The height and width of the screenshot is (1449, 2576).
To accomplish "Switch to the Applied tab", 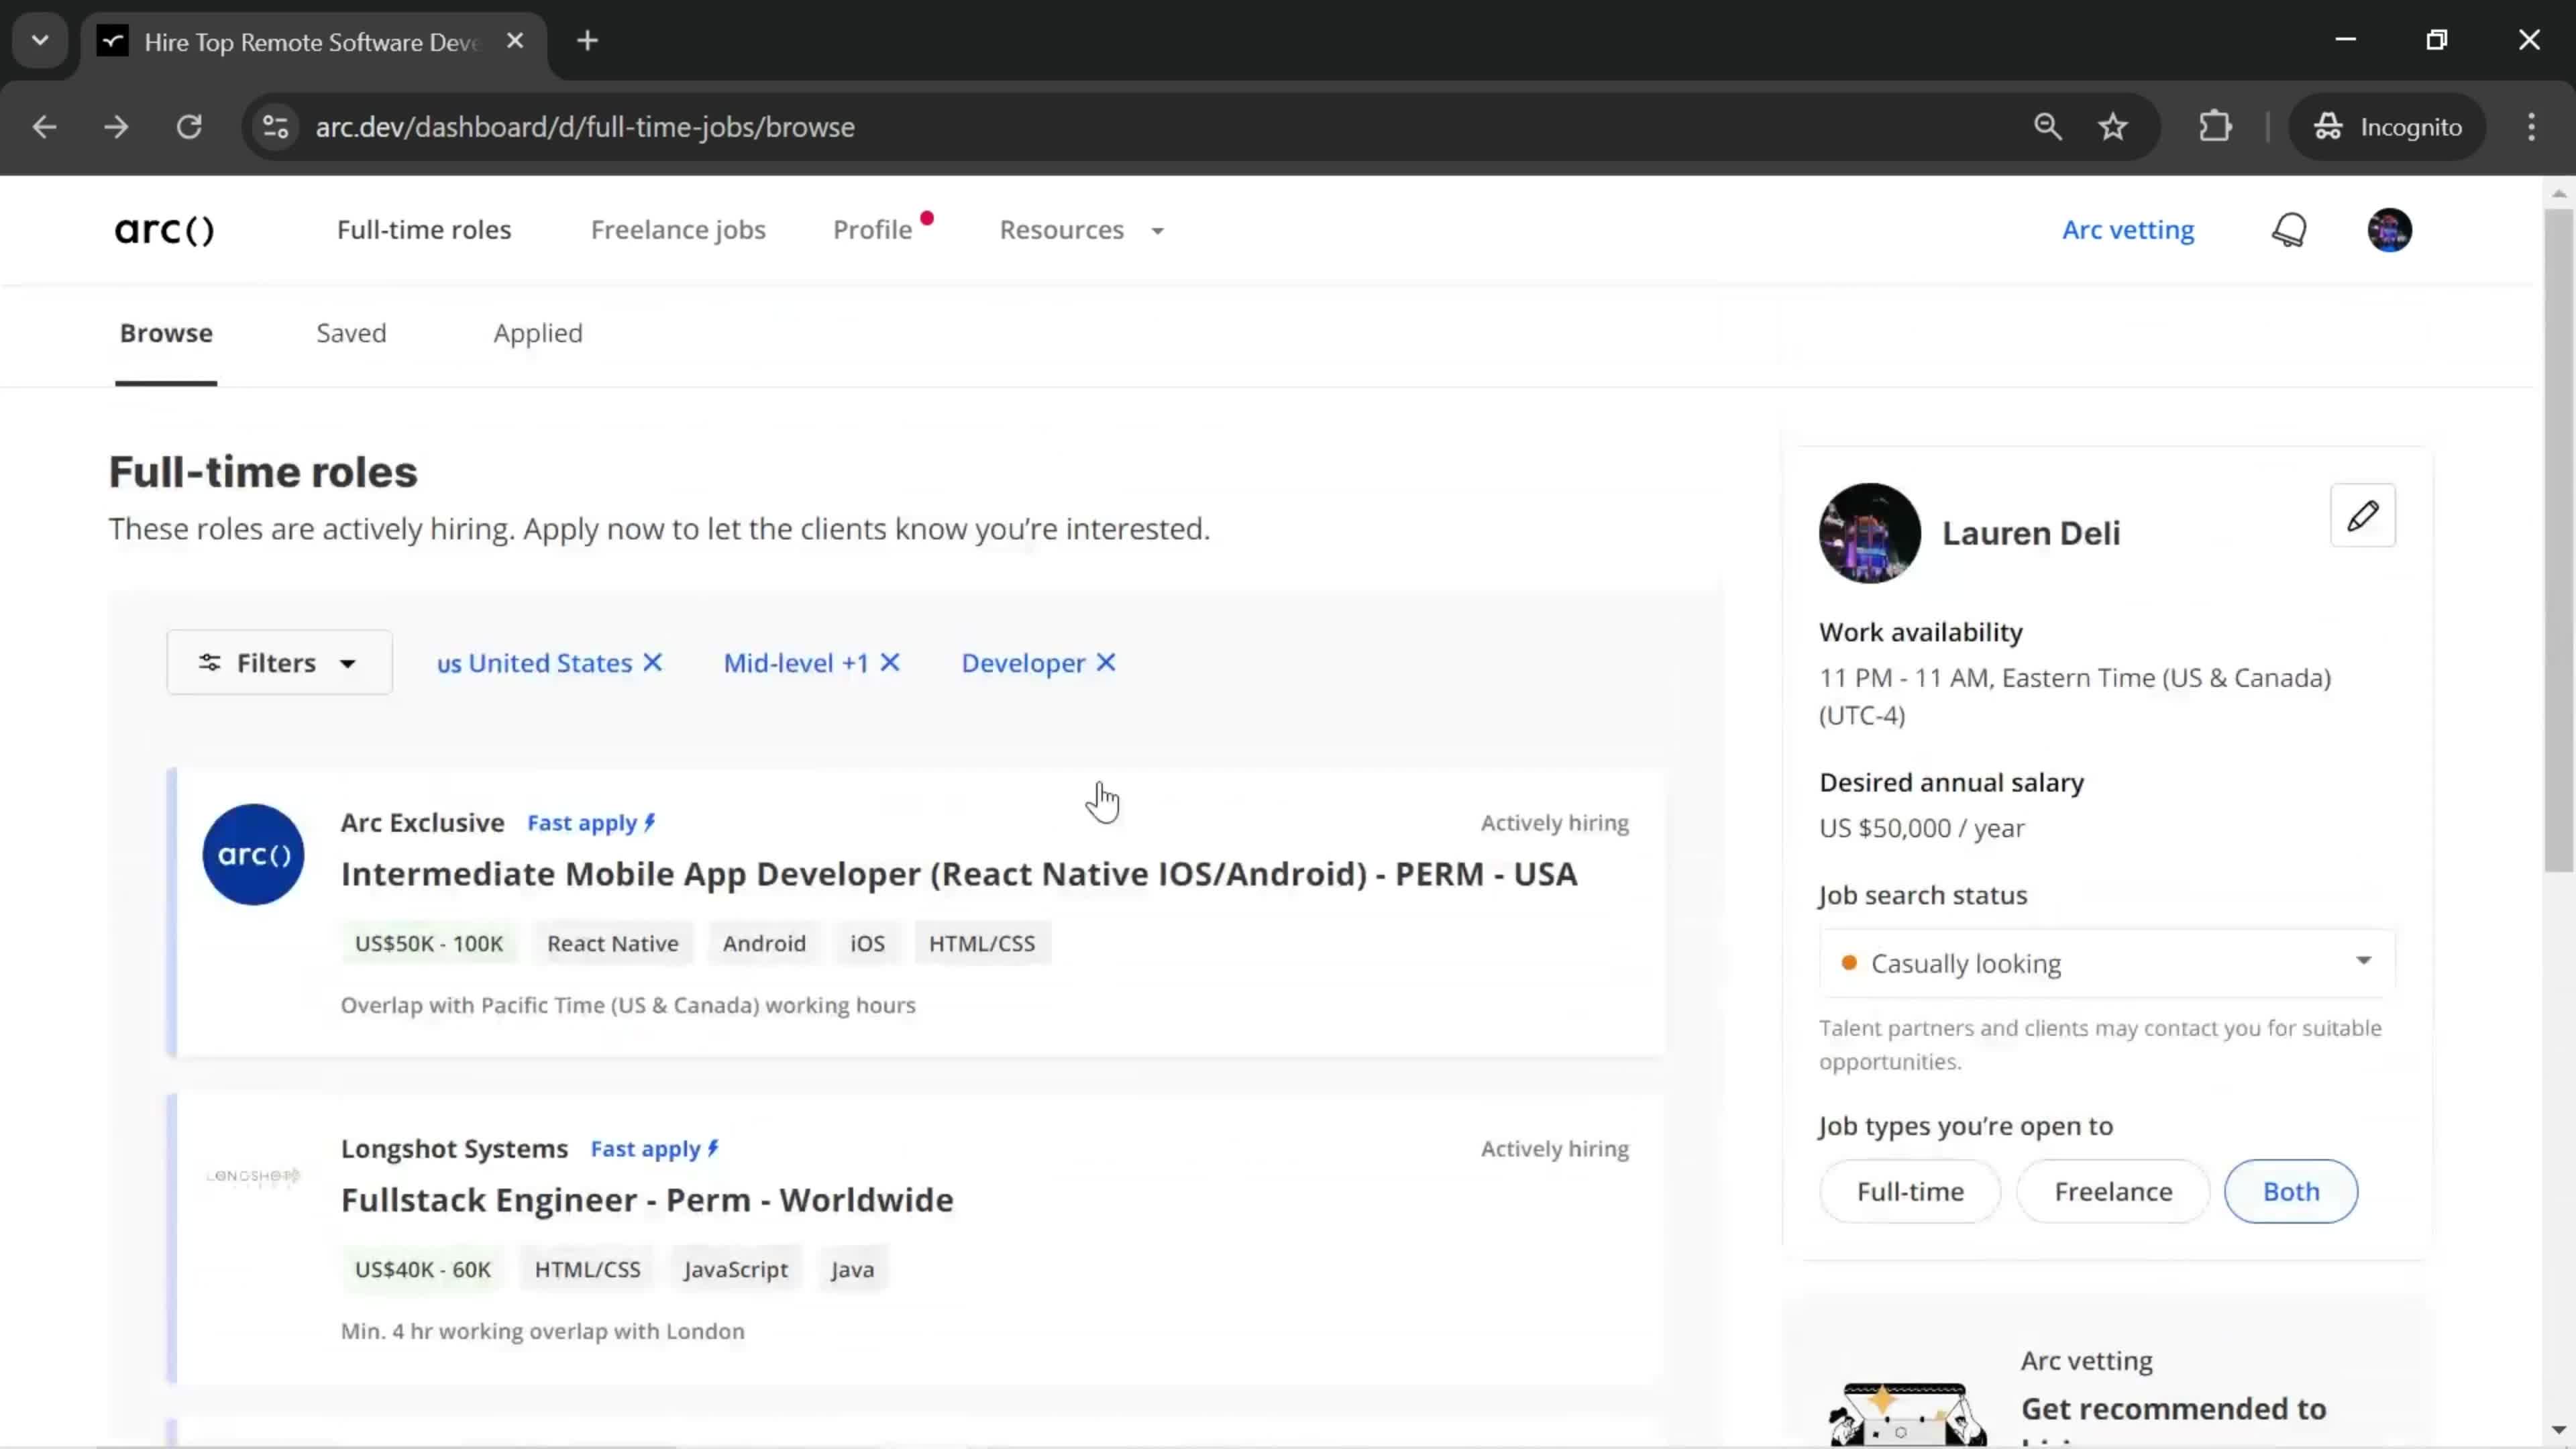I will tap(538, 333).
